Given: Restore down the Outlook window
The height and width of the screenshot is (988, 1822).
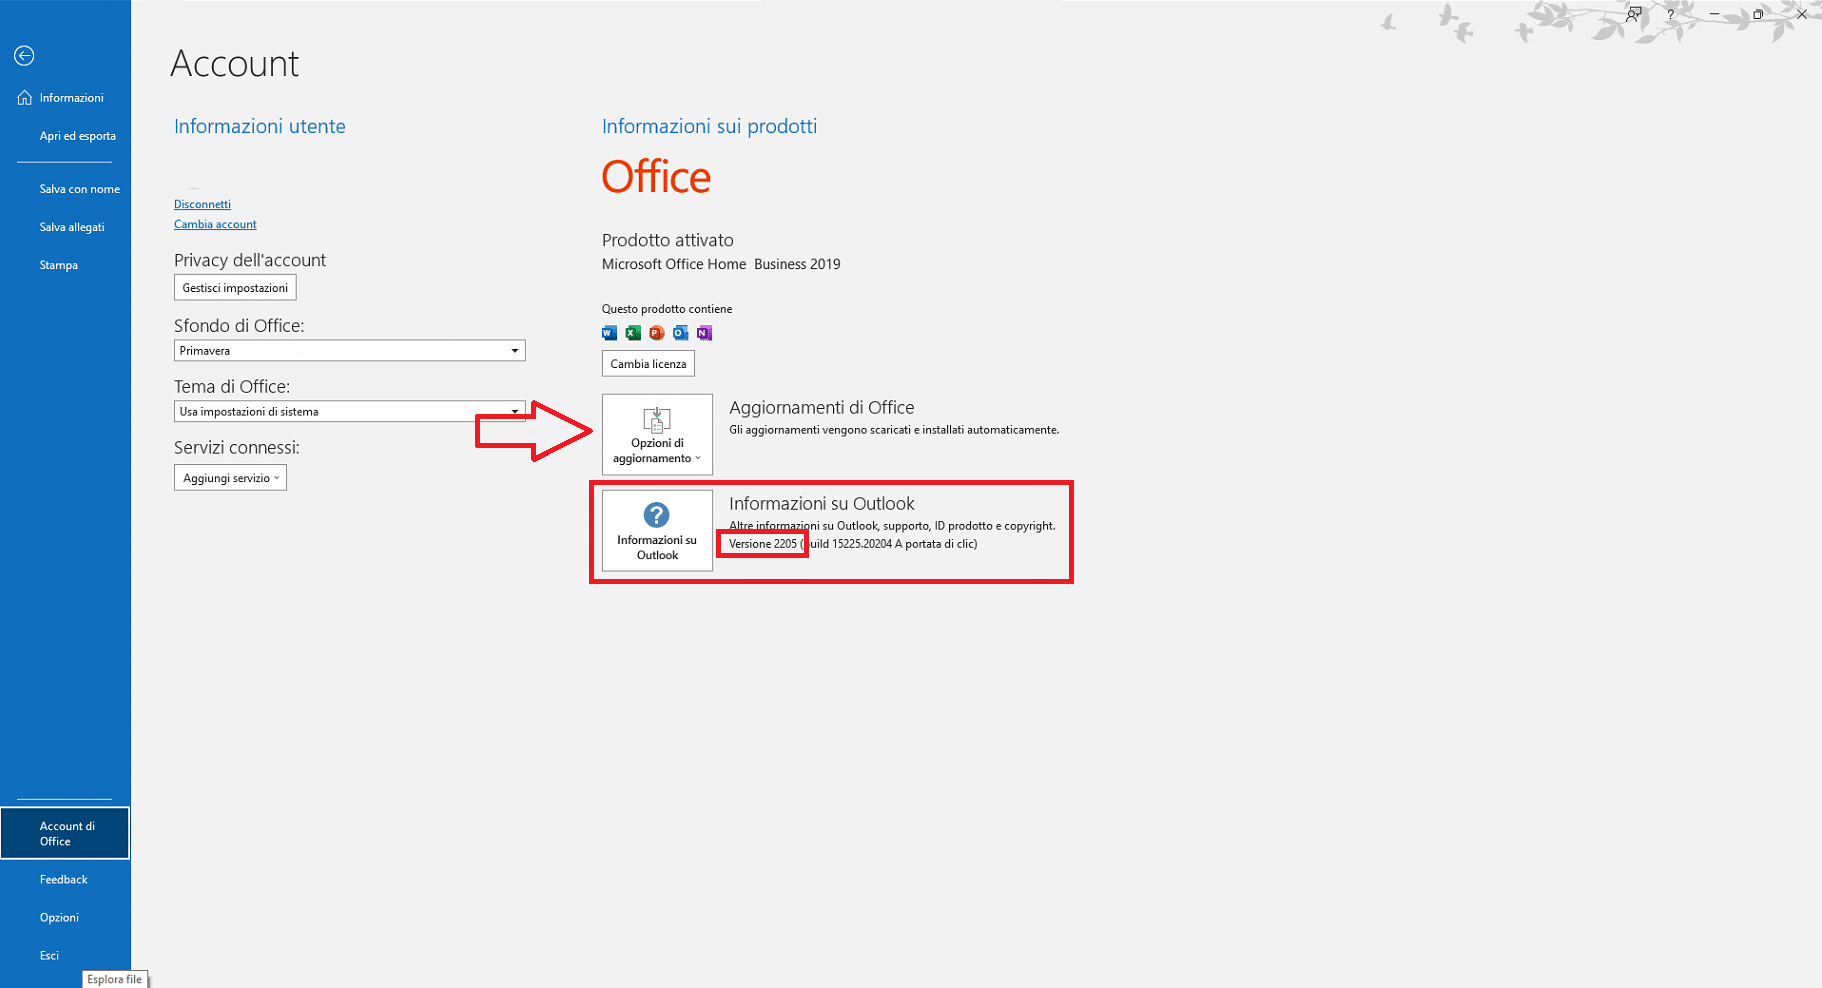Looking at the screenshot, I should click(x=1758, y=14).
